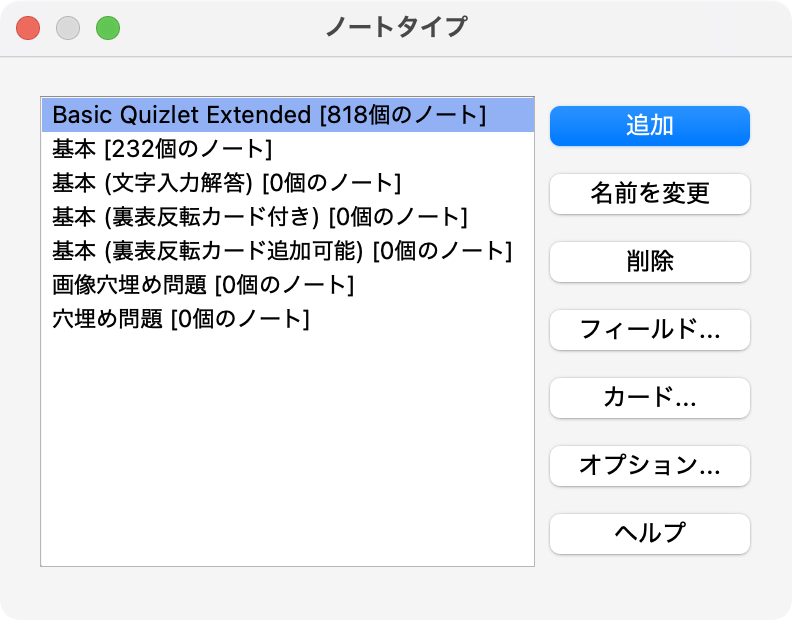The height and width of the screenshot is (620, 792).
Task: Select 基本 (裏表反転カード付き) in the list
Action: (259, 217)
